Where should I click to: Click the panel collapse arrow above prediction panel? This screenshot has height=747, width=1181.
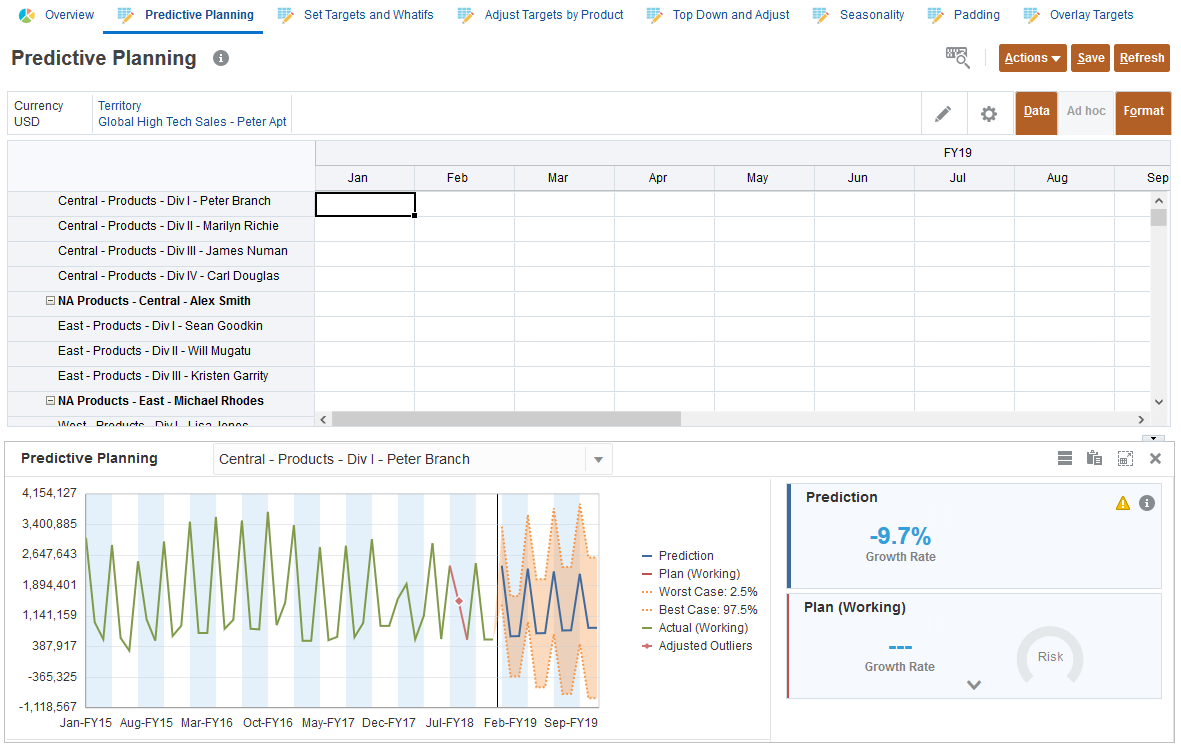pos(1154,438)
